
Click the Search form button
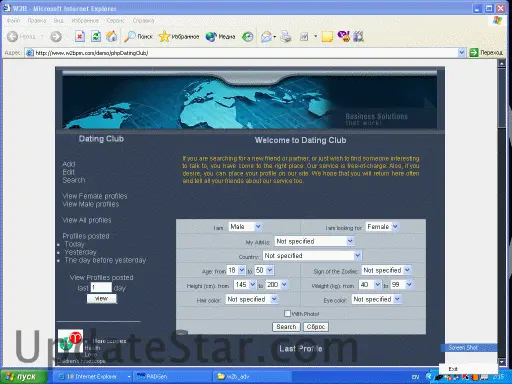tap(286, 327)
